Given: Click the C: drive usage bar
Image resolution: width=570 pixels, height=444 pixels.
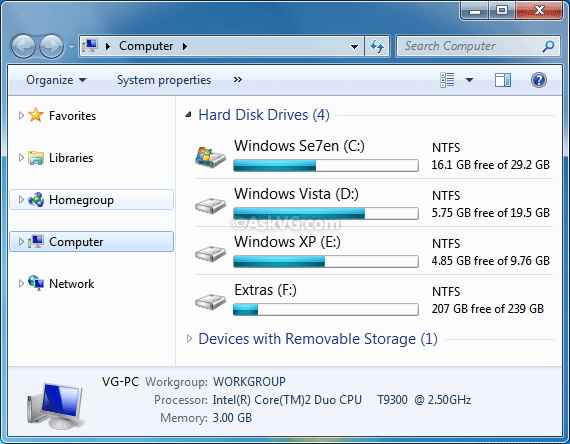Looking at the screenshot, I should pyautogui.click(x=326, y=165).
